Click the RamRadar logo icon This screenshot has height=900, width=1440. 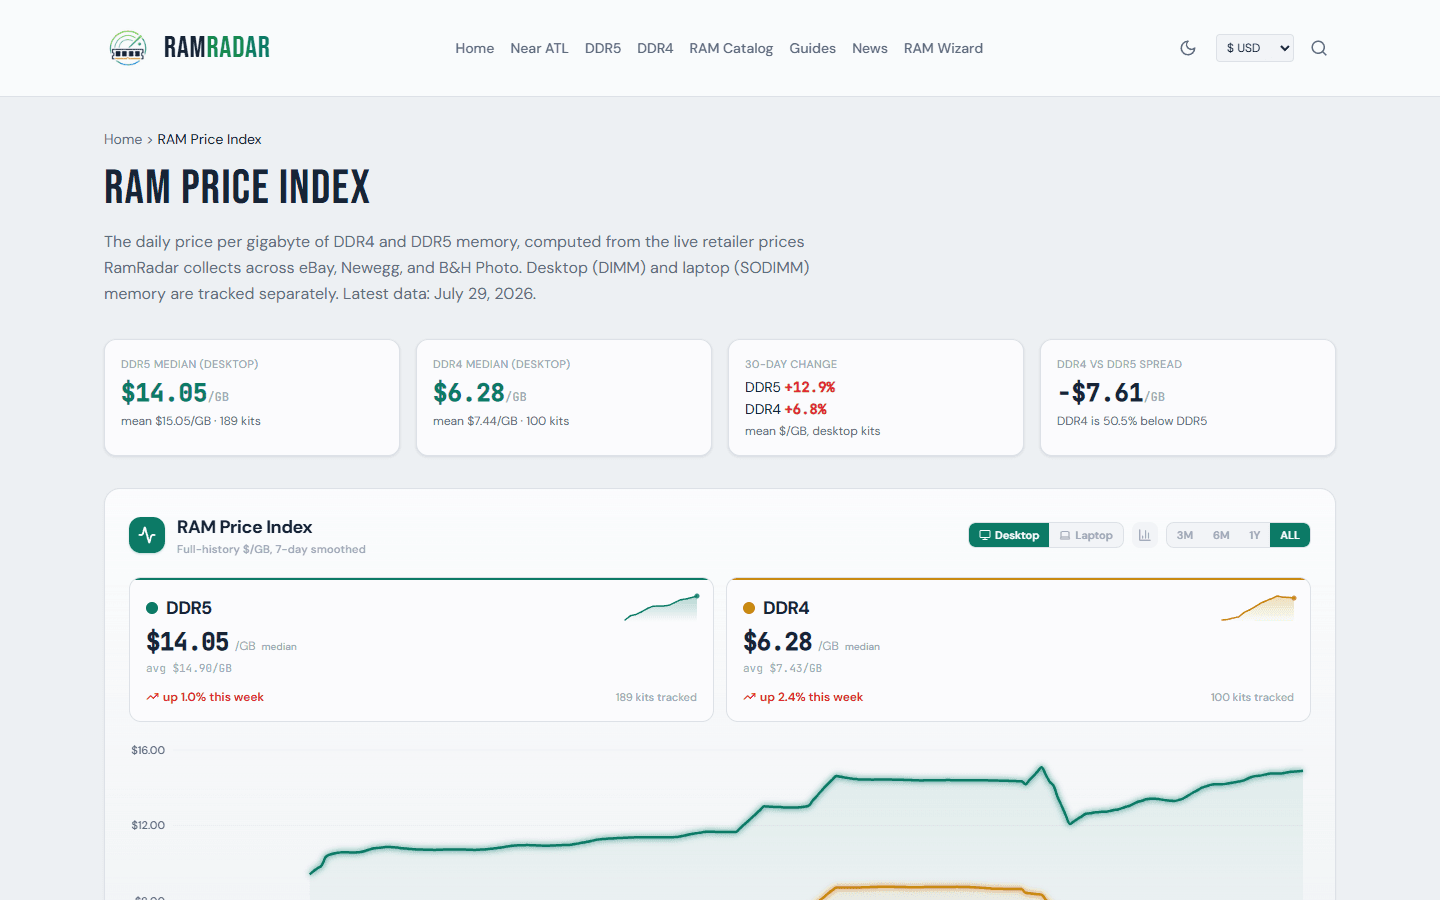pyautogui.click(x=128, y=48)
